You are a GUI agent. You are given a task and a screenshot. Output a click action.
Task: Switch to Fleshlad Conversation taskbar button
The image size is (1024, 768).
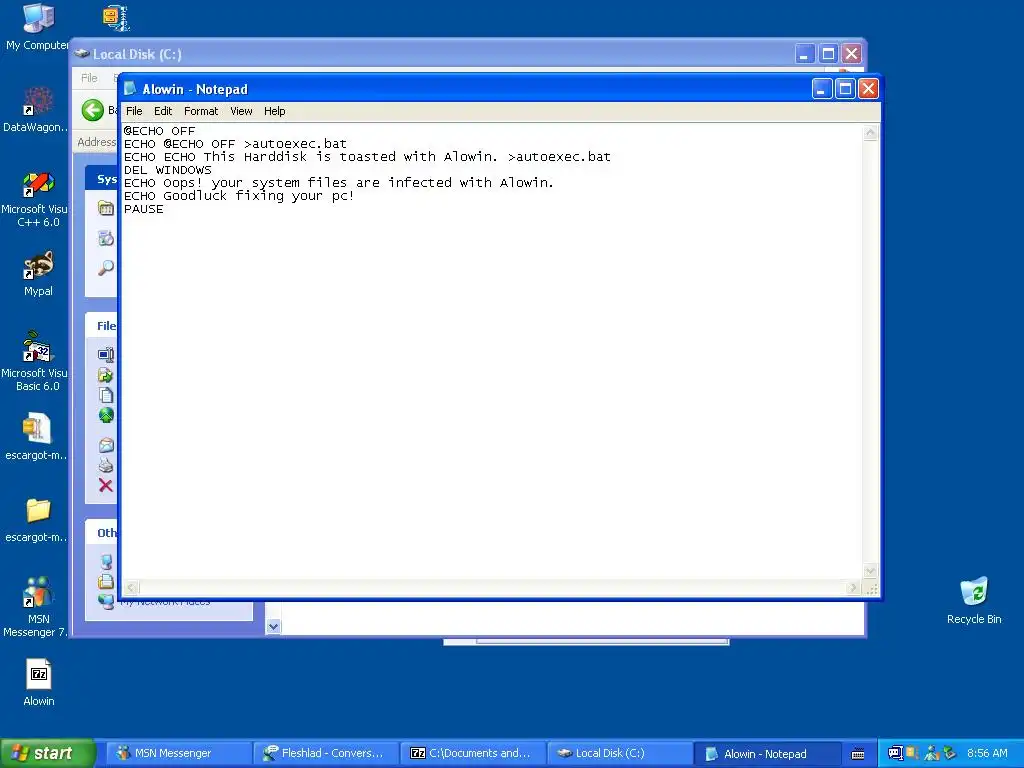pyautogui.click(x=326, y=753)
